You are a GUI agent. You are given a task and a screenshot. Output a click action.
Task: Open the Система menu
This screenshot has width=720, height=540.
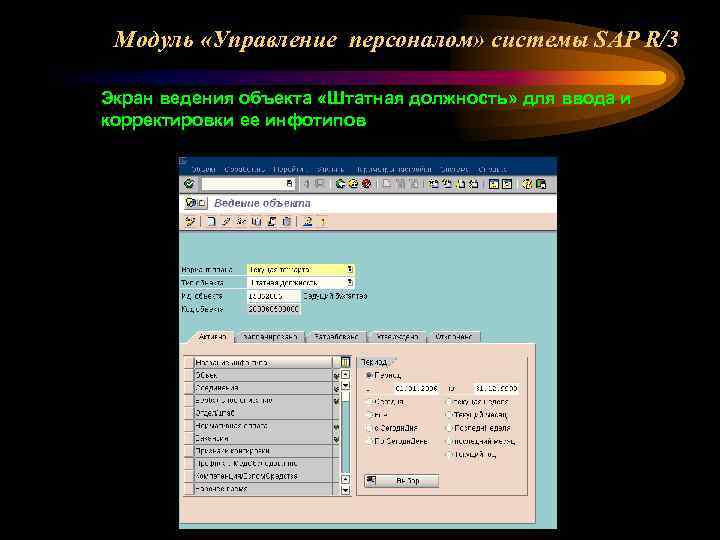click(x=454, y=169)
